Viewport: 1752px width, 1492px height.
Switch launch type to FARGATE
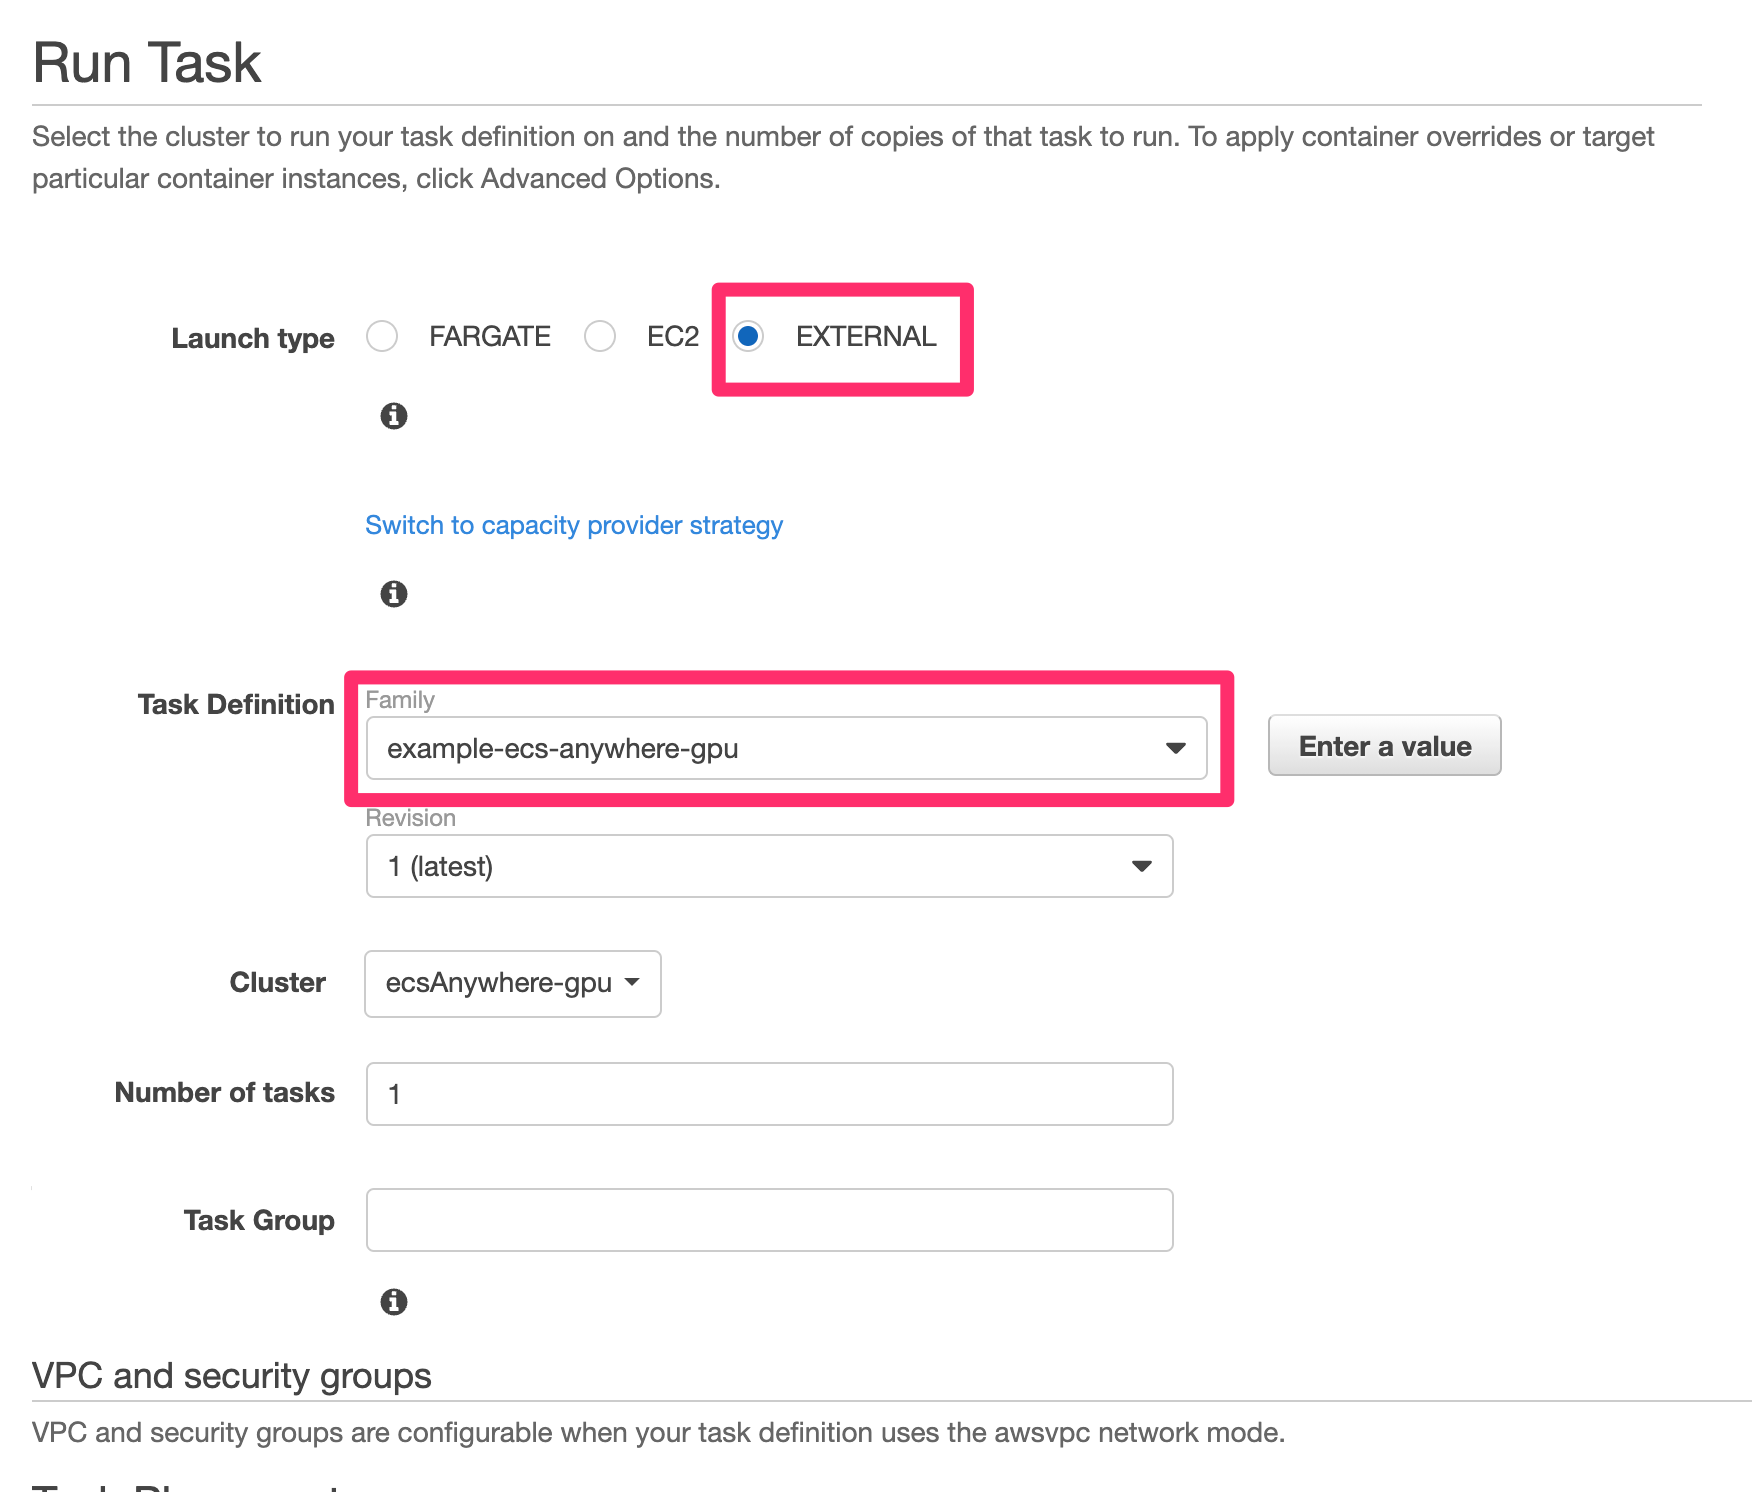click(382, 337)
